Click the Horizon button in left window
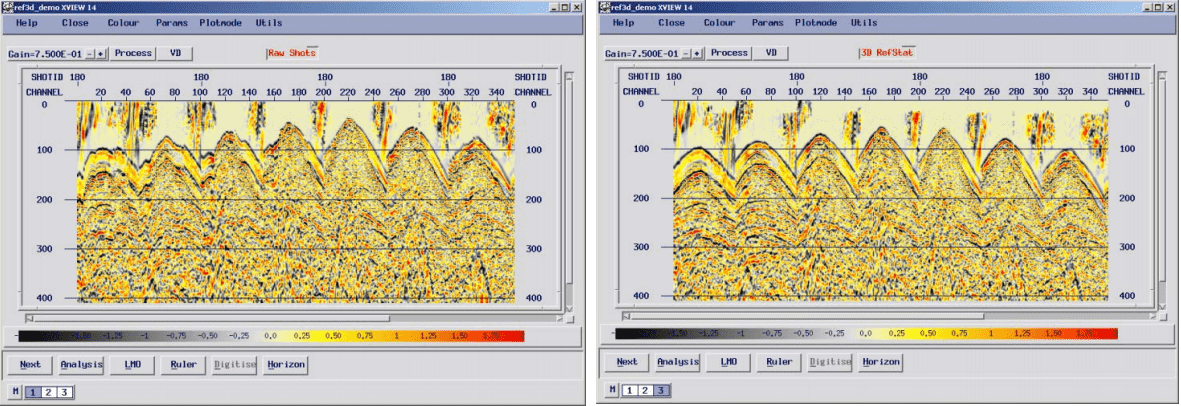 [x=286, y=364]
